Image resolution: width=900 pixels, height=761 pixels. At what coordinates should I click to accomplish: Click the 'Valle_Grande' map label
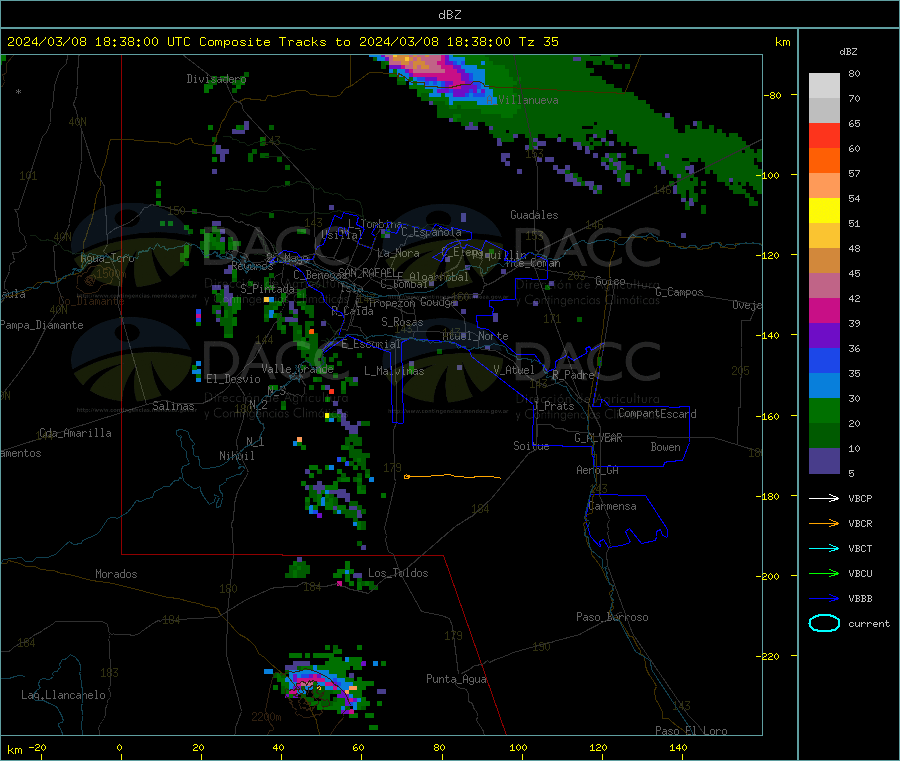coord(297,369)
